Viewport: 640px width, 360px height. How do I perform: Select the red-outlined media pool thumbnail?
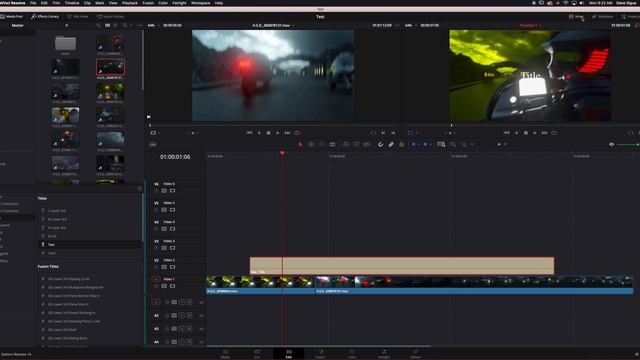pos(111,67)
